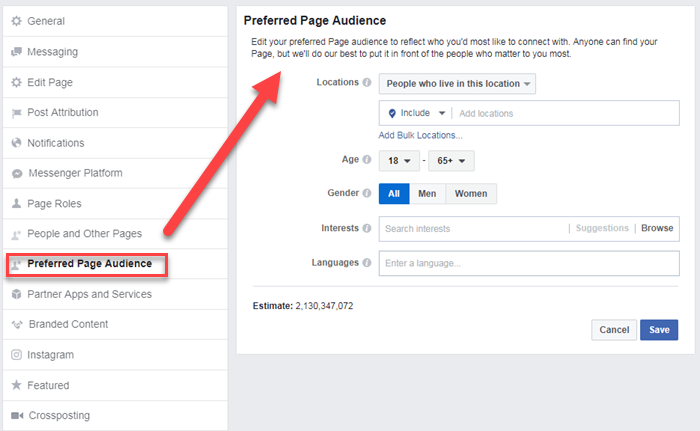The image size is (700, 431).
Task: Click the Branded Content handshake icon
Action: (x=17, y=324)
